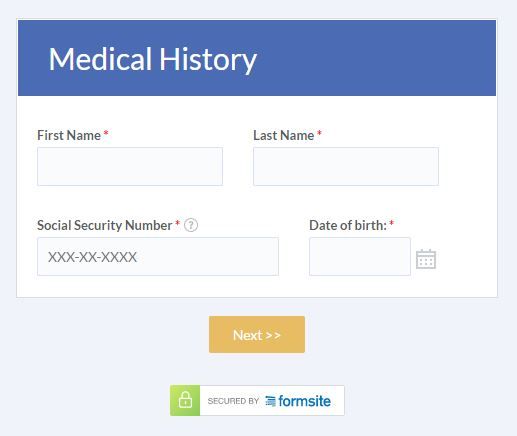Click the Last Name label
517x436 pixels.
[x=284, y=135]
